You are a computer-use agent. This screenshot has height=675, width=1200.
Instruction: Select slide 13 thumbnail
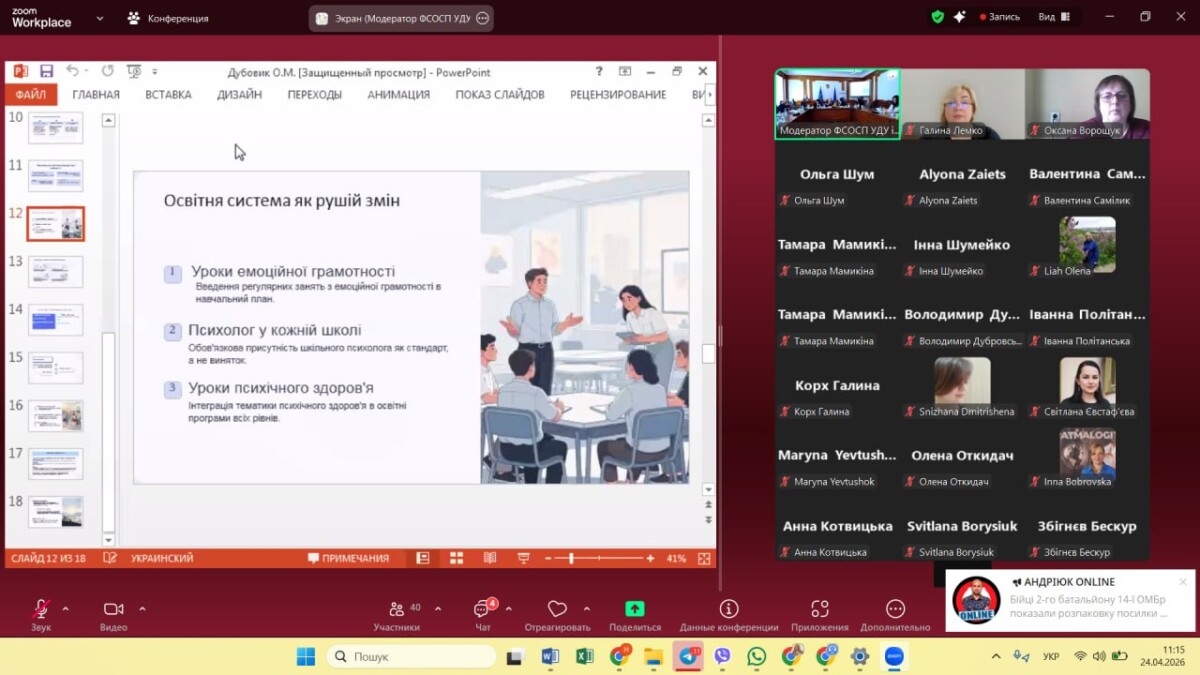click(56, 271)
